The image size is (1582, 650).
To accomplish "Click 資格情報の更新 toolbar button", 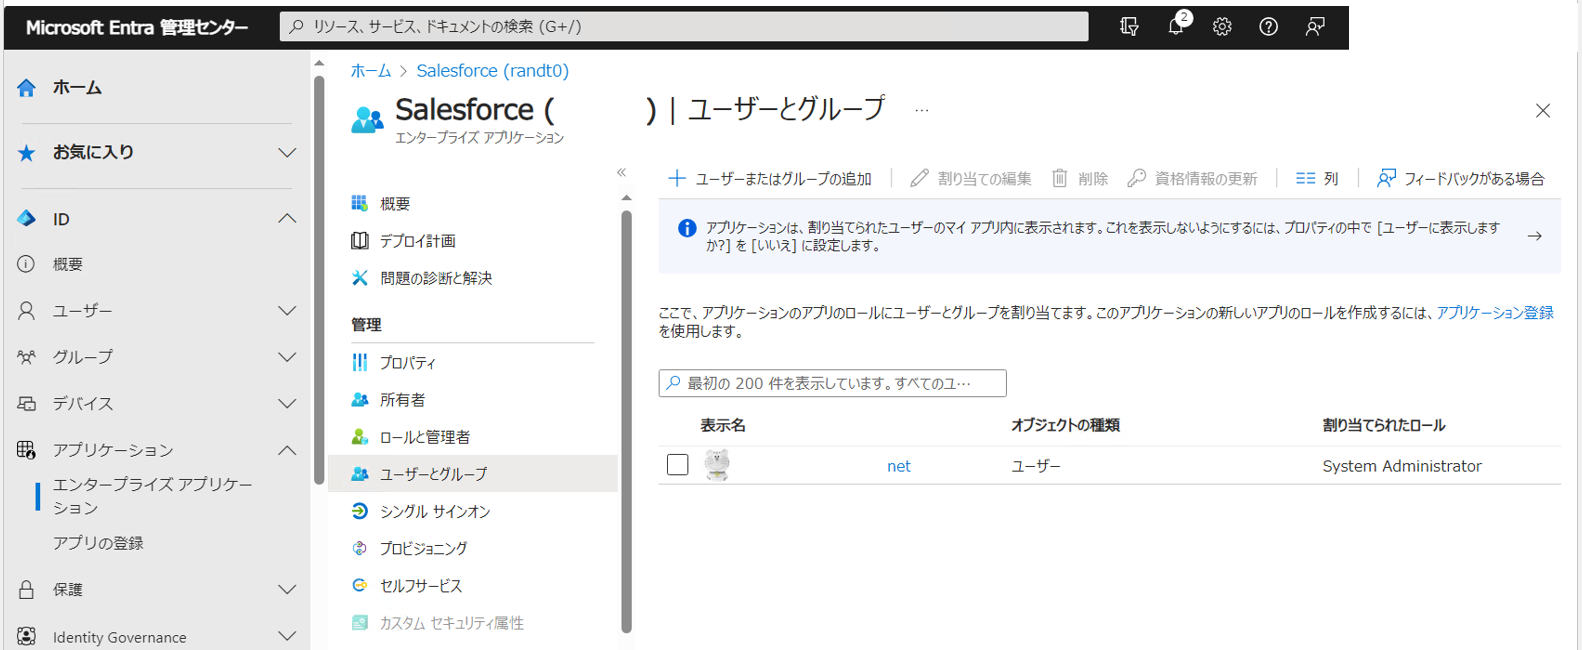I will pyautogui.click(x=1192, y=178).
